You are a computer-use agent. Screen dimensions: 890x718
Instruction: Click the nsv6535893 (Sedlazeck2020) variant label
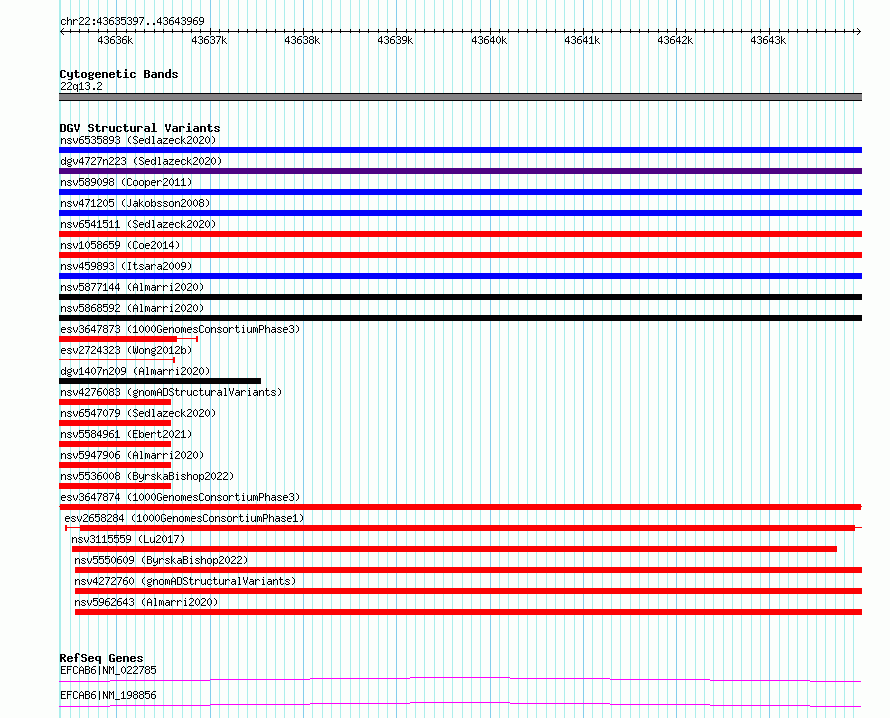tap(138, 140)
